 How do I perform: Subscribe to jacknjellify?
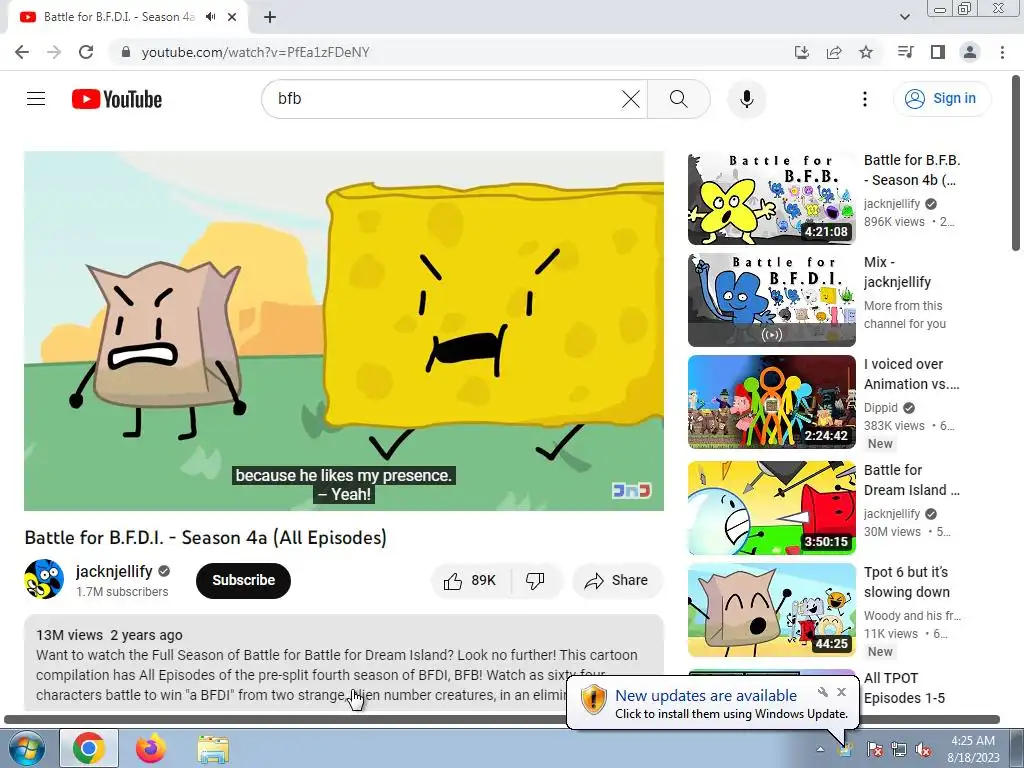(243, 580)
